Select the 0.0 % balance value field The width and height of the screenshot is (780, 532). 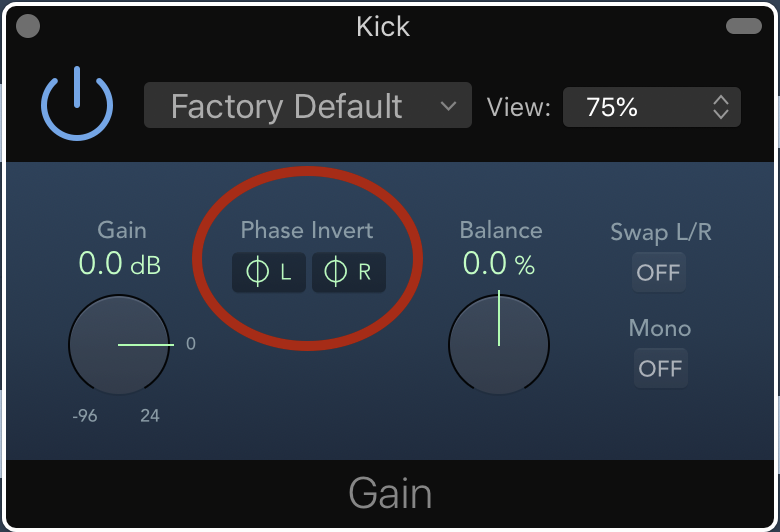pos(499,264)
